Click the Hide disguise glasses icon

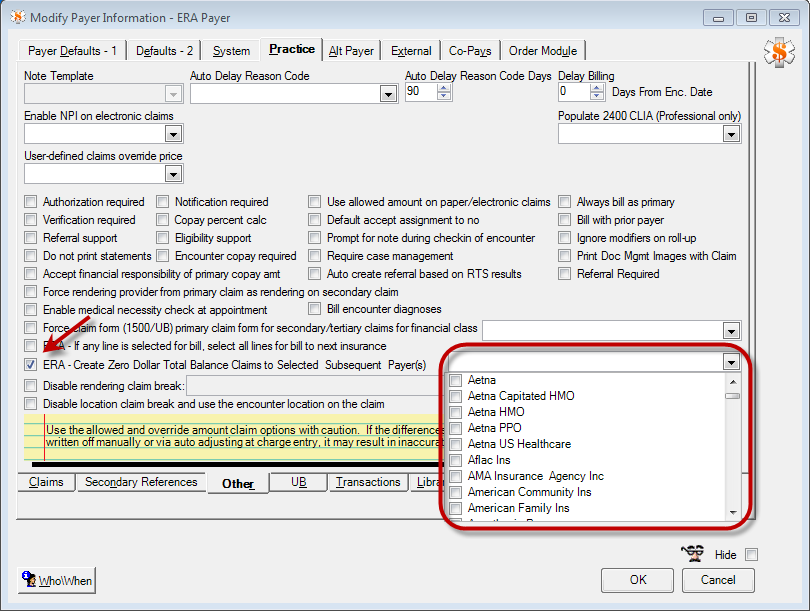point(693,554)
